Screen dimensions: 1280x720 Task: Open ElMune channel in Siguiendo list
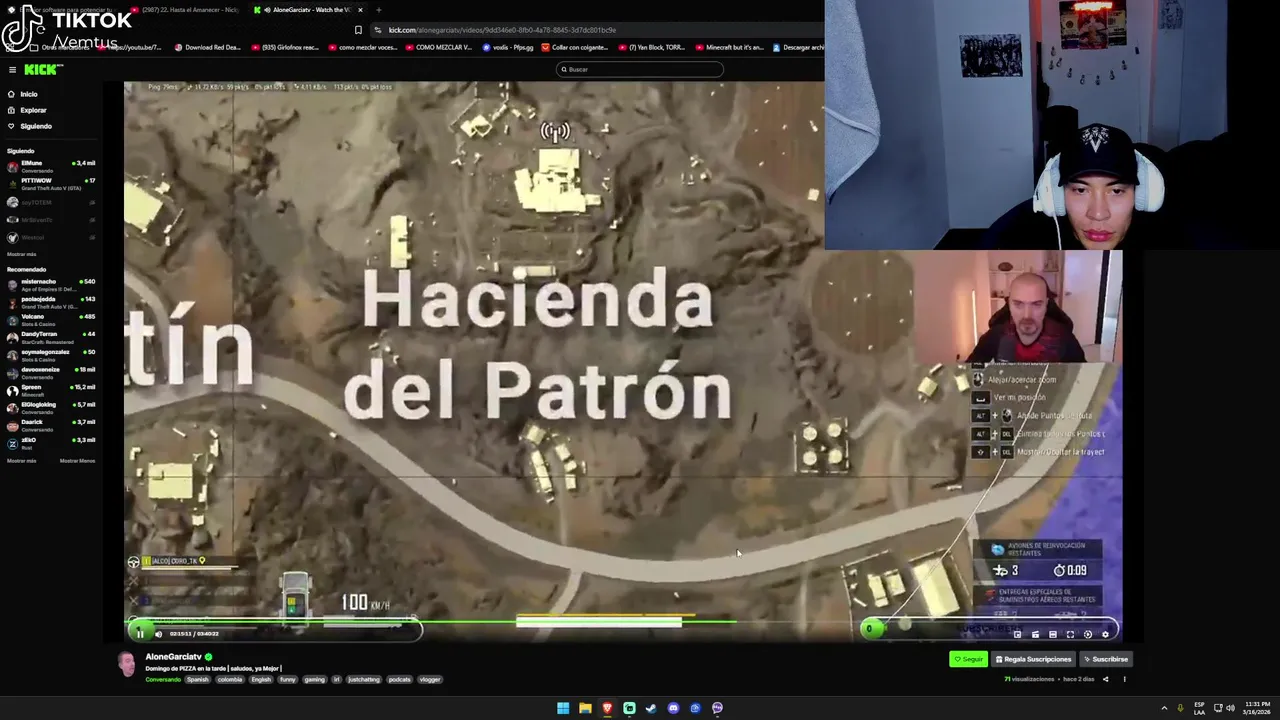click(x=50, y=166)
